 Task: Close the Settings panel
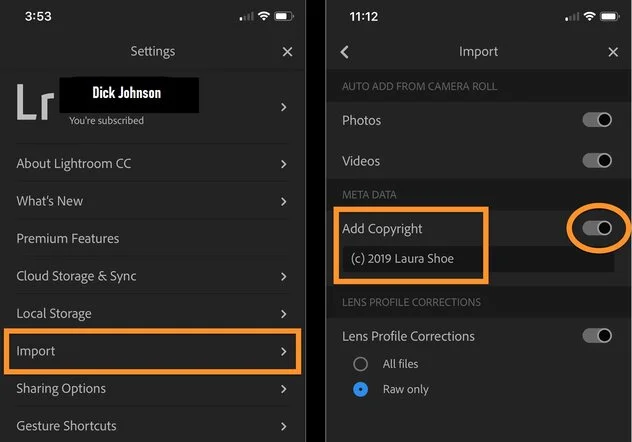click(287, 52)
